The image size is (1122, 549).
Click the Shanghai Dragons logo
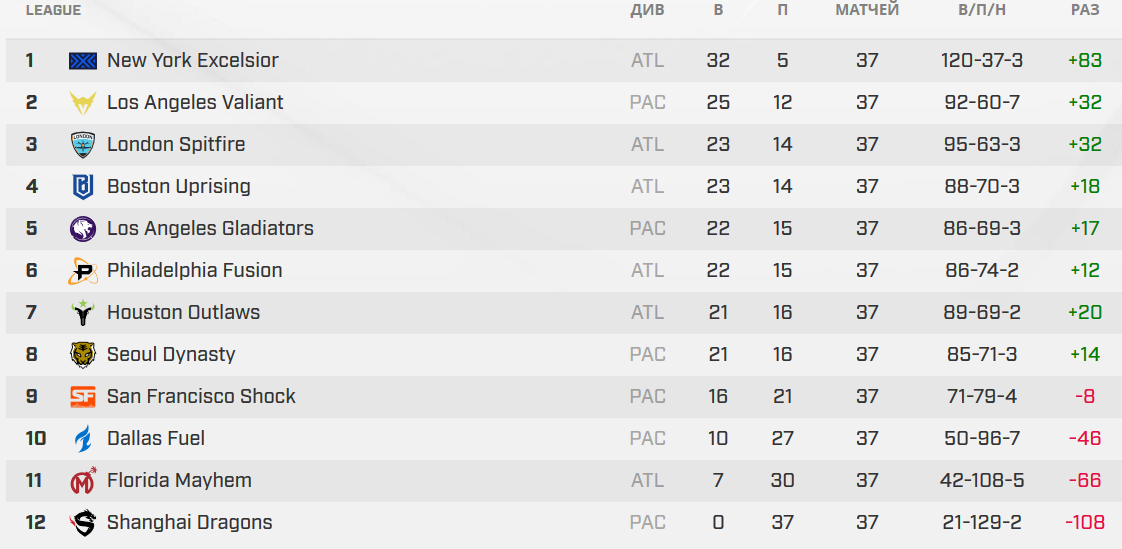[82, 523]
